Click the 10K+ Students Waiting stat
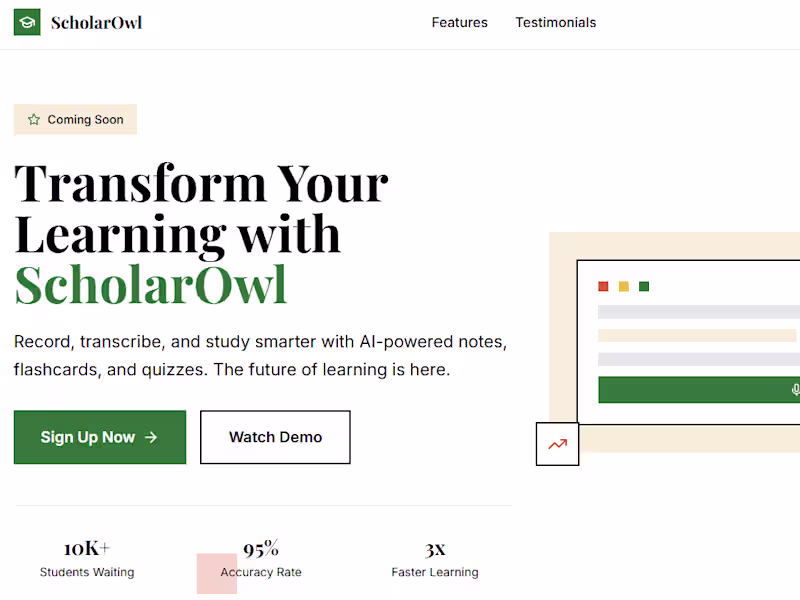 tap(87, 559)
